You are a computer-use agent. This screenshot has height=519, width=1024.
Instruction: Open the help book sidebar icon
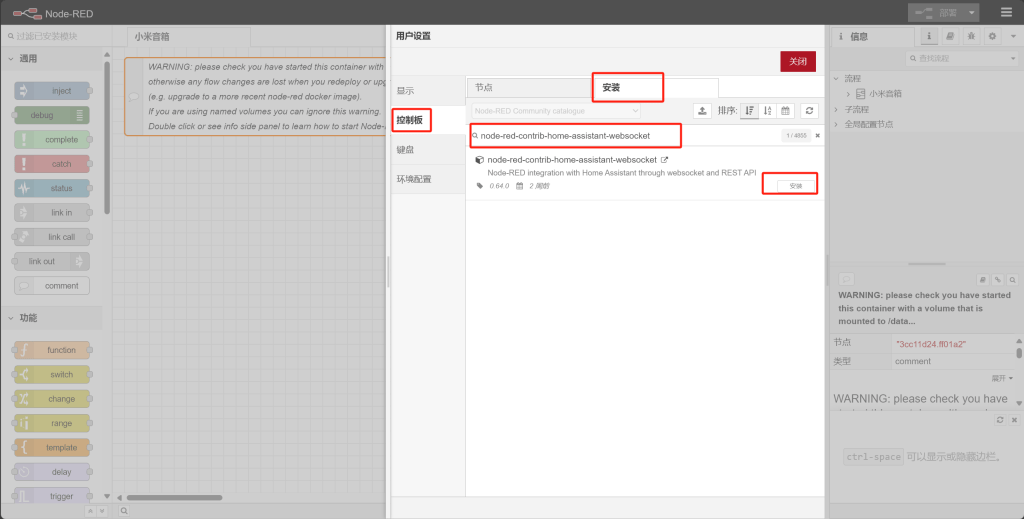tap(950, 37)
